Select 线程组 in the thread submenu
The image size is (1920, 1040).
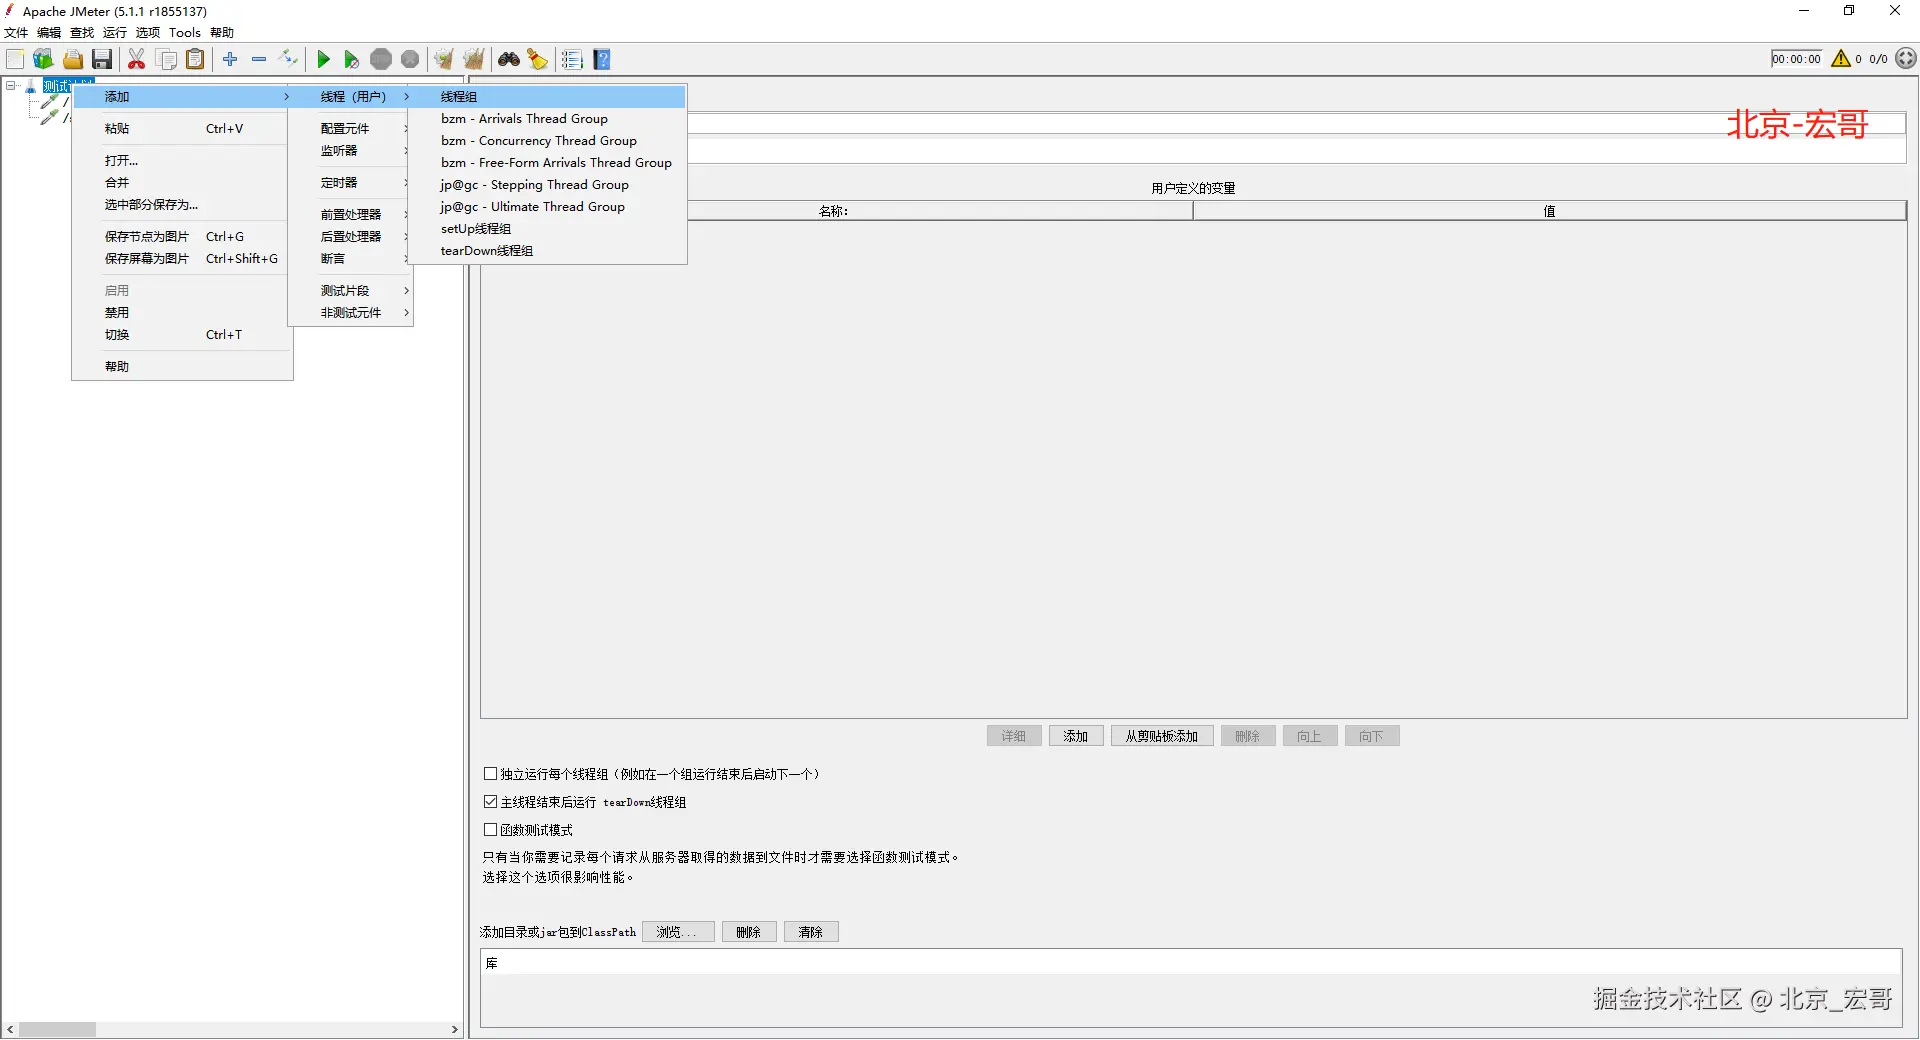pos(547,97)
